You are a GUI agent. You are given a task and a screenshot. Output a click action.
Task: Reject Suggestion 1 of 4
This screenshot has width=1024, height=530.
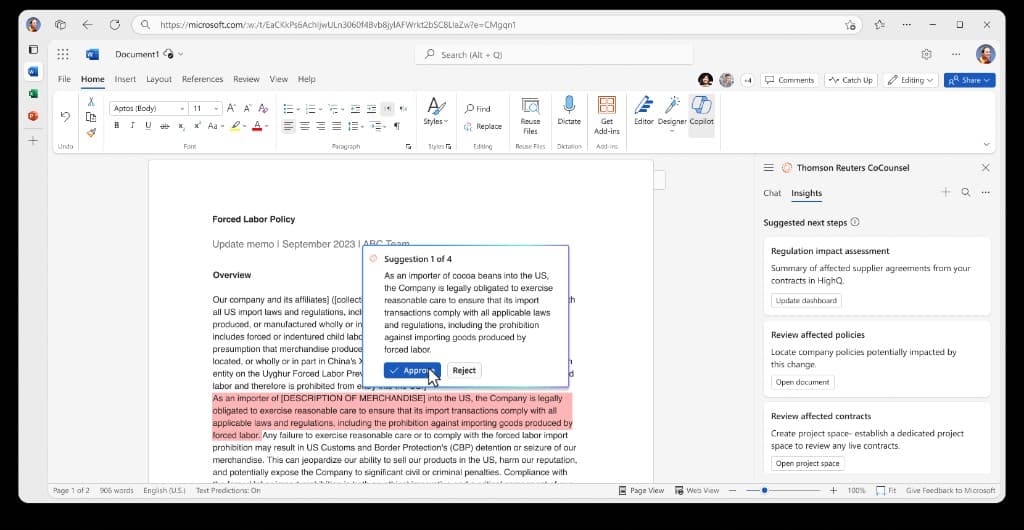(x=464, y=370)
